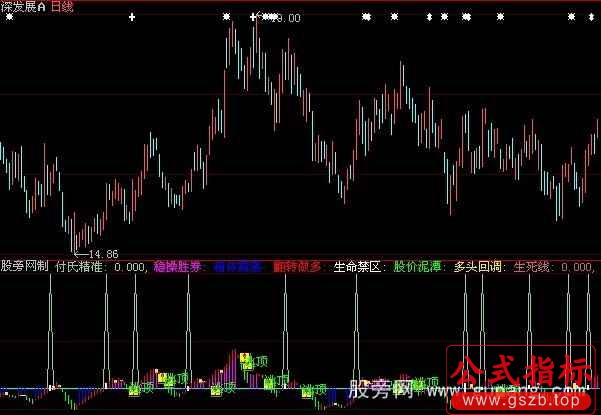Open the www.gszb.top website link

pyautogui.click(x=521, y=399)
